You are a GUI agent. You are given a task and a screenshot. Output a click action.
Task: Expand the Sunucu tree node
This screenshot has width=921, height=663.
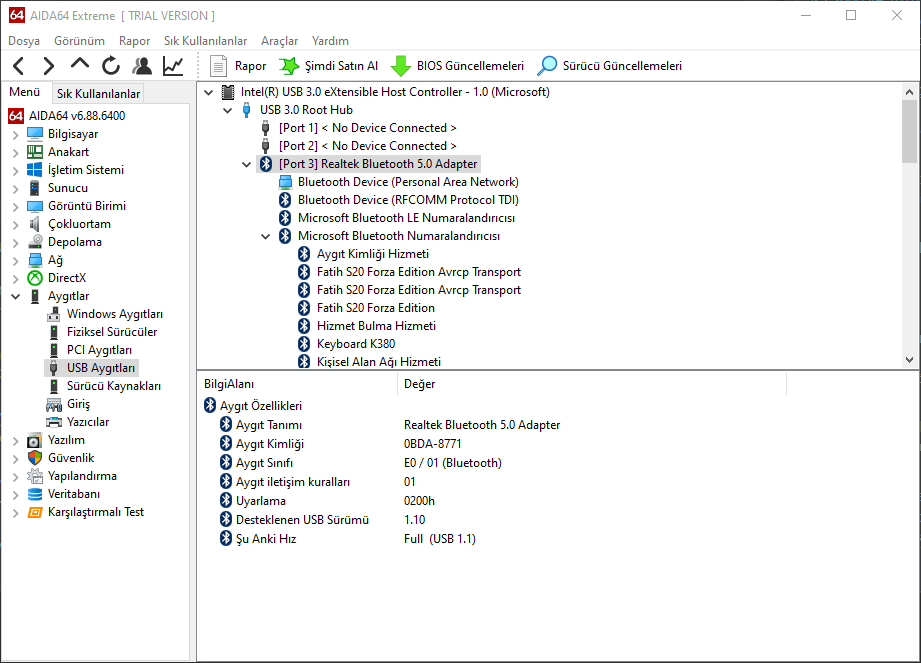click(16, 189)
